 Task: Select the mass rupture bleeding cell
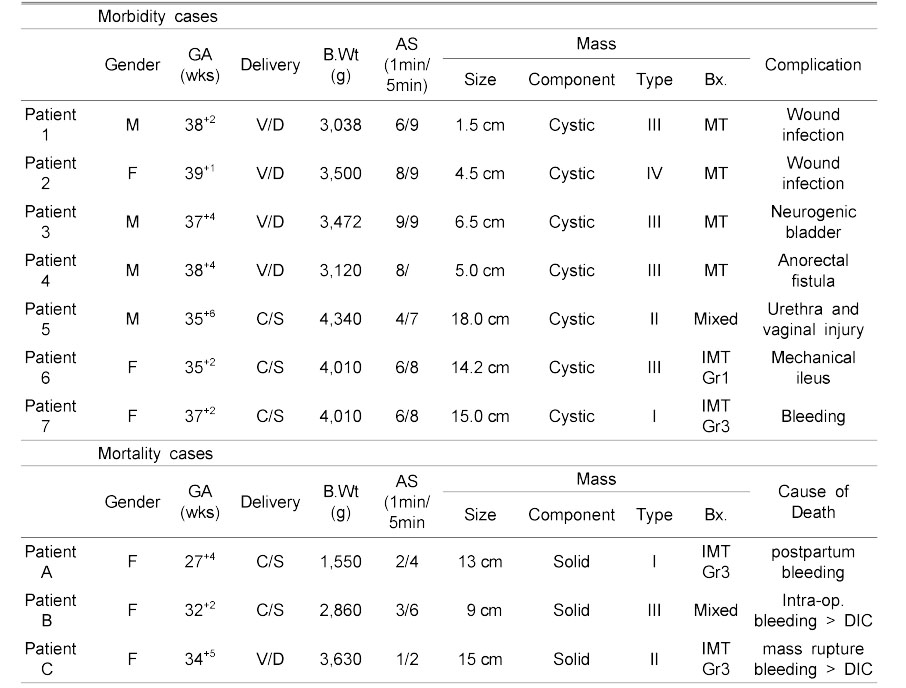pyautogui.click(x=812, y=659)
